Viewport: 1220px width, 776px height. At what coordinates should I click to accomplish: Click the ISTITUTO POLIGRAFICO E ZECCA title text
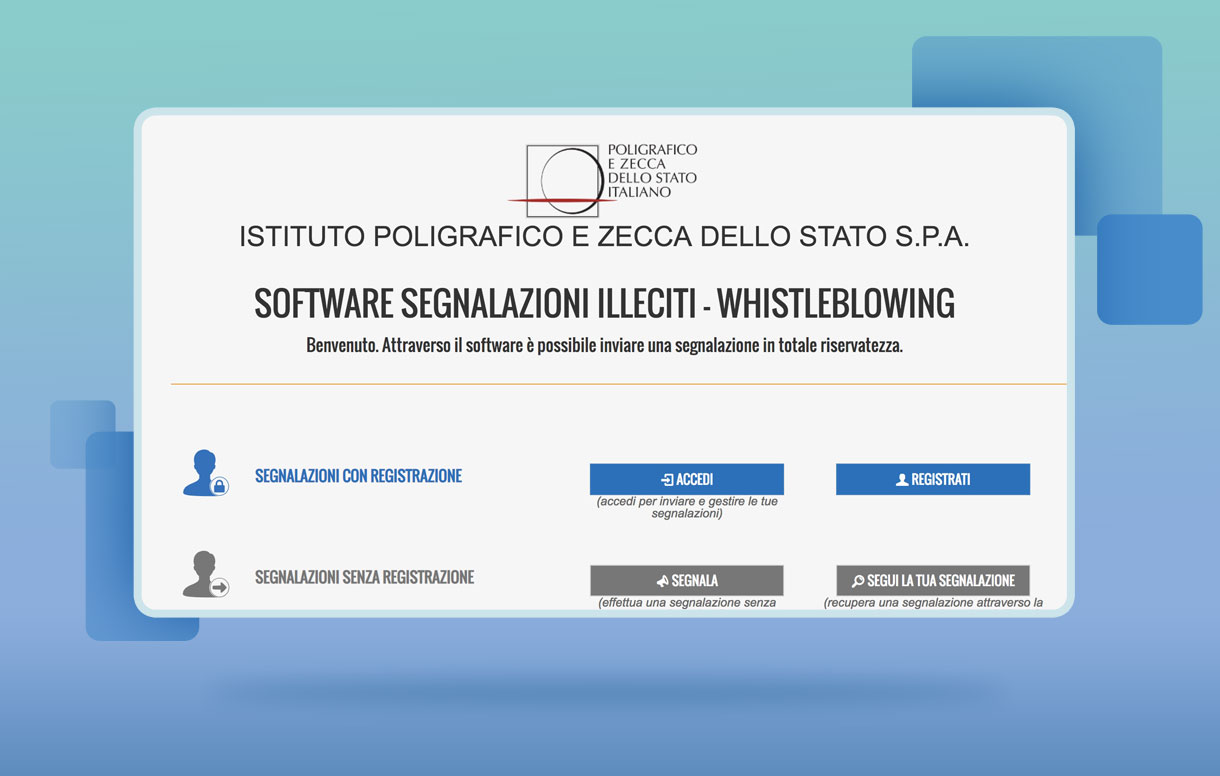coord(604,237)
